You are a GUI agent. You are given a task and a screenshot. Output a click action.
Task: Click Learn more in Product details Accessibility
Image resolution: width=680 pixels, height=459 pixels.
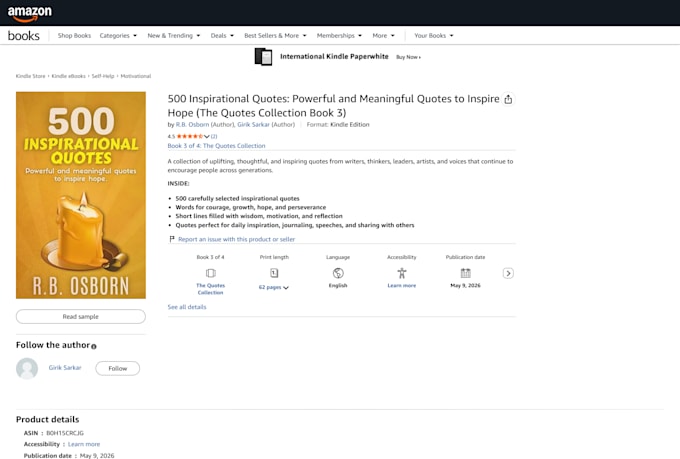click(x=84, y=444)
